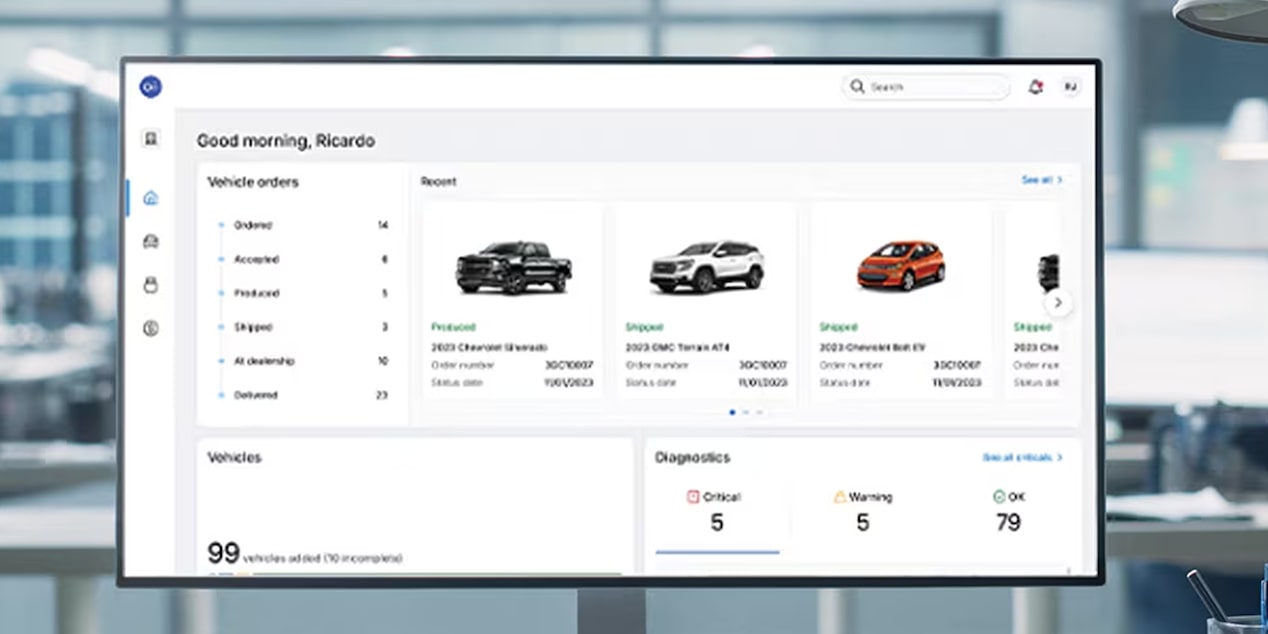The width and height of the screenshot is (1268, 634).
Task: Click into the Search field
Action: coord(926,87)
